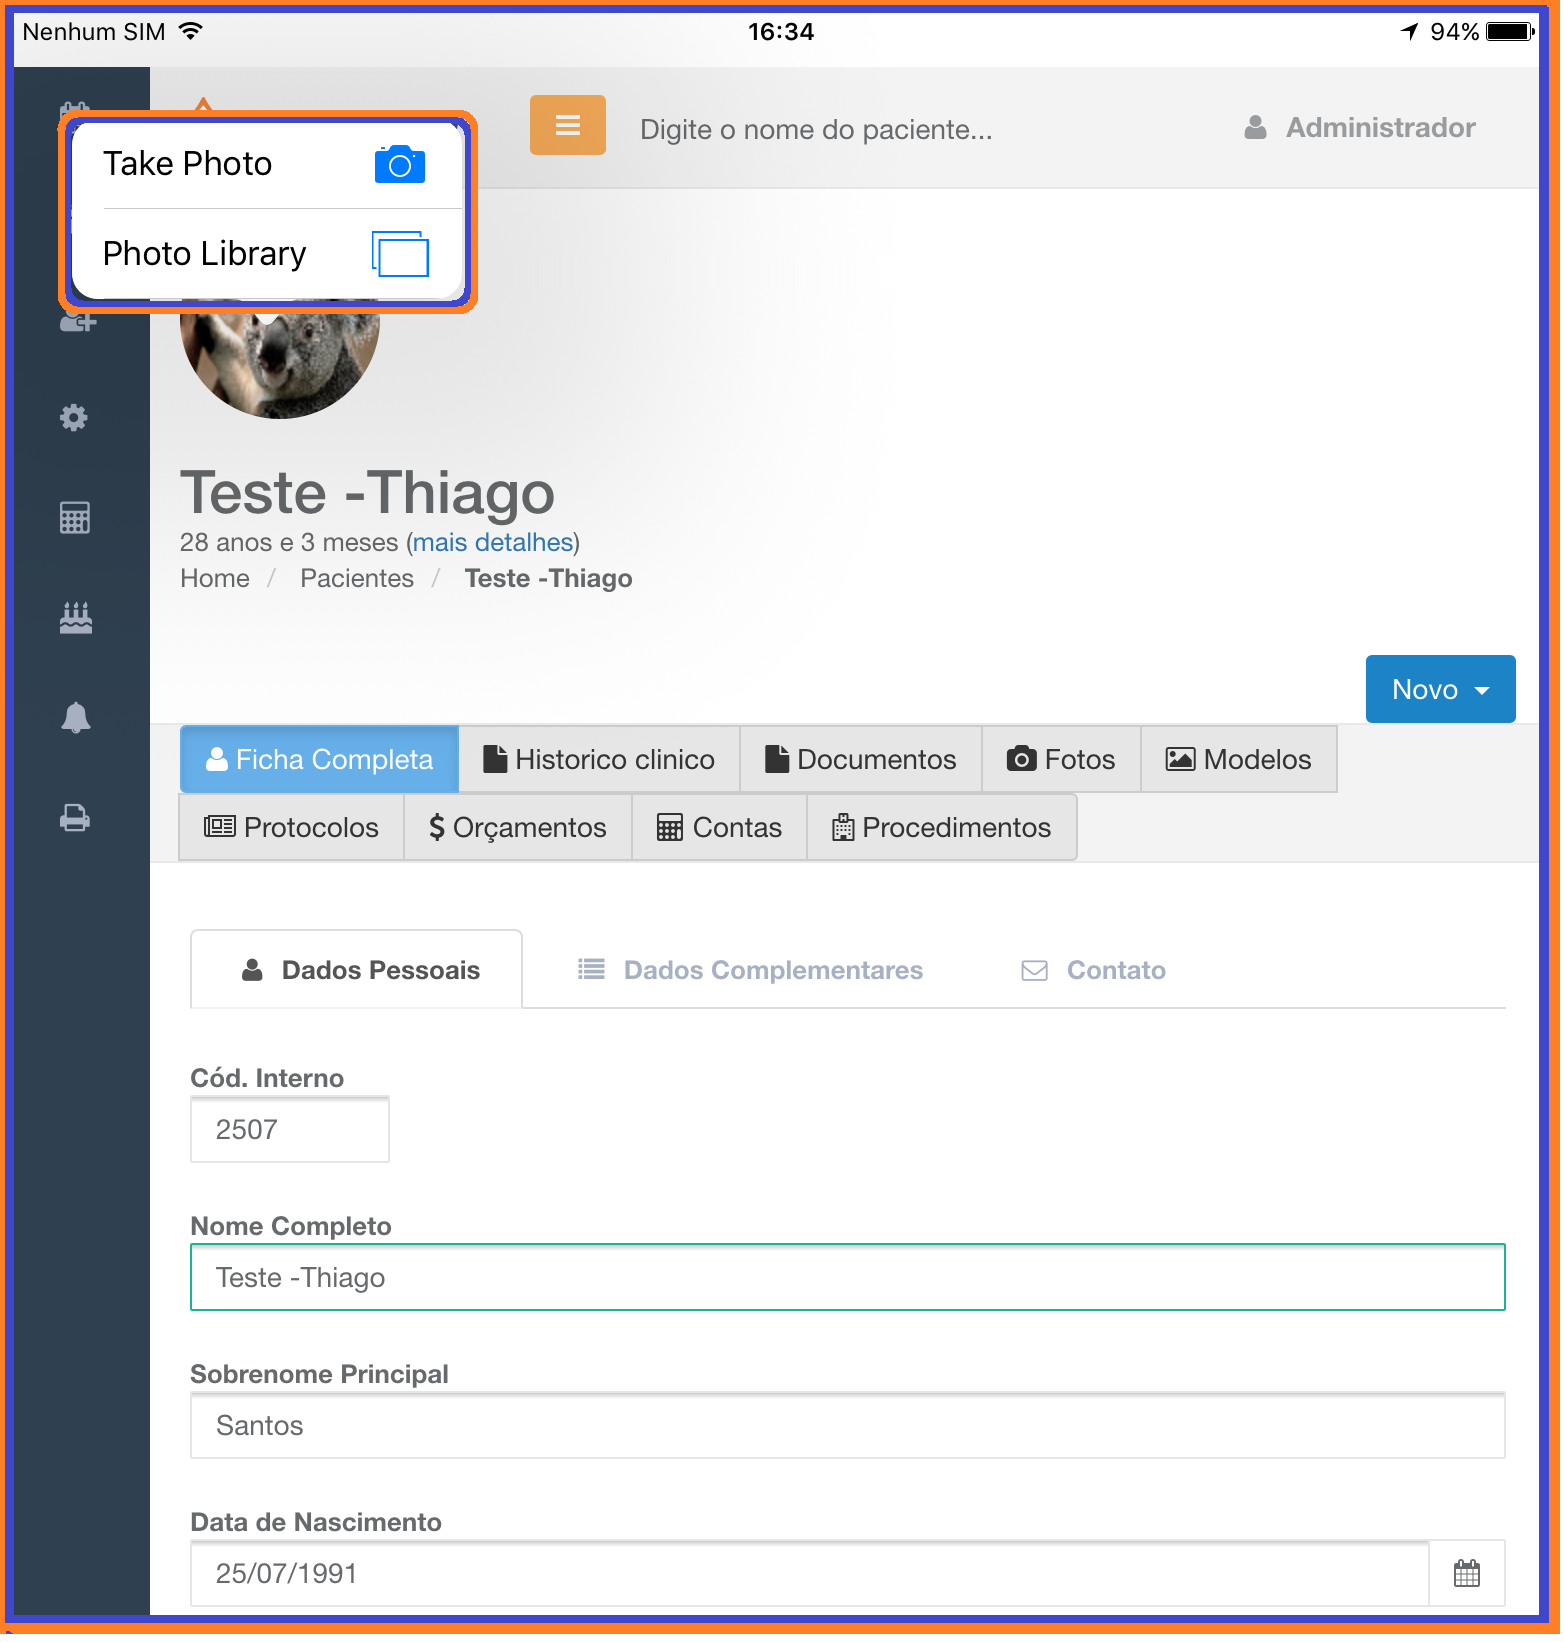Viewport: 1564px width, 1642px height.
Task: Go to Pacientes in breadcrumb
Action: coord(357,579)
